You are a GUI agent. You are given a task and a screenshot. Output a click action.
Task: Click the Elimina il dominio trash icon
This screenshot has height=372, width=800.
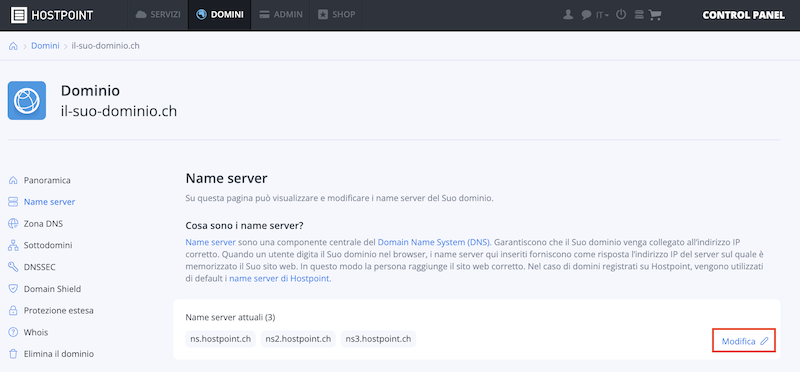tap(13, 354)
